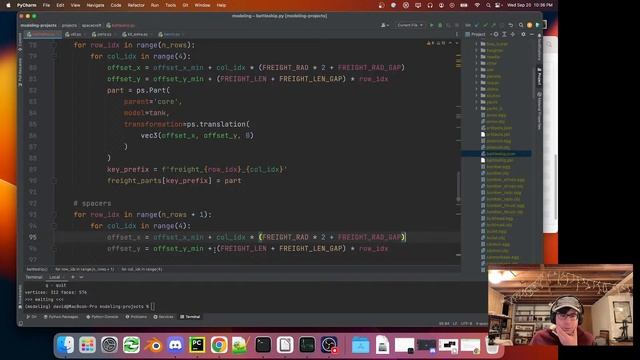Screen dimensions: 640x360
Task: Open the Git menu
Action: coord(185,5)
